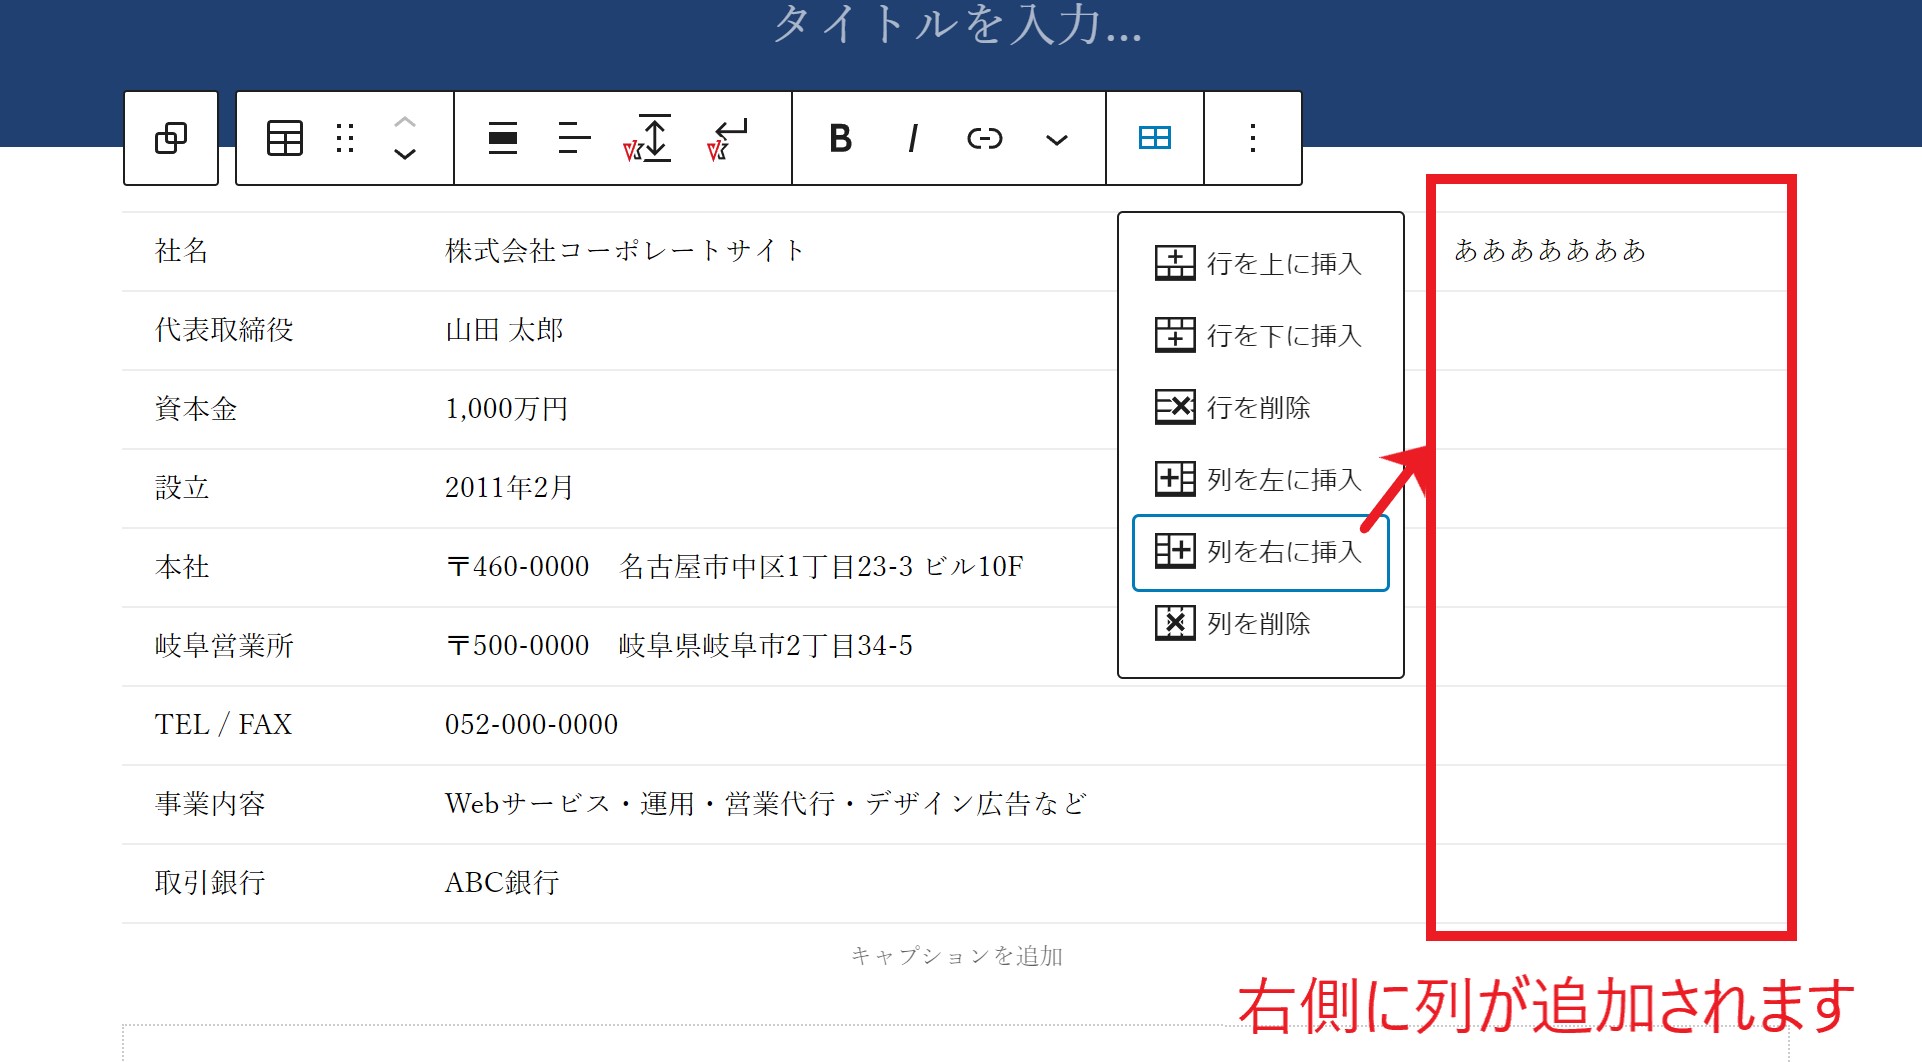The height and width of the screenshot is (1062, 1922).
Task: Click the line break return icon
Action: point(729,138)
